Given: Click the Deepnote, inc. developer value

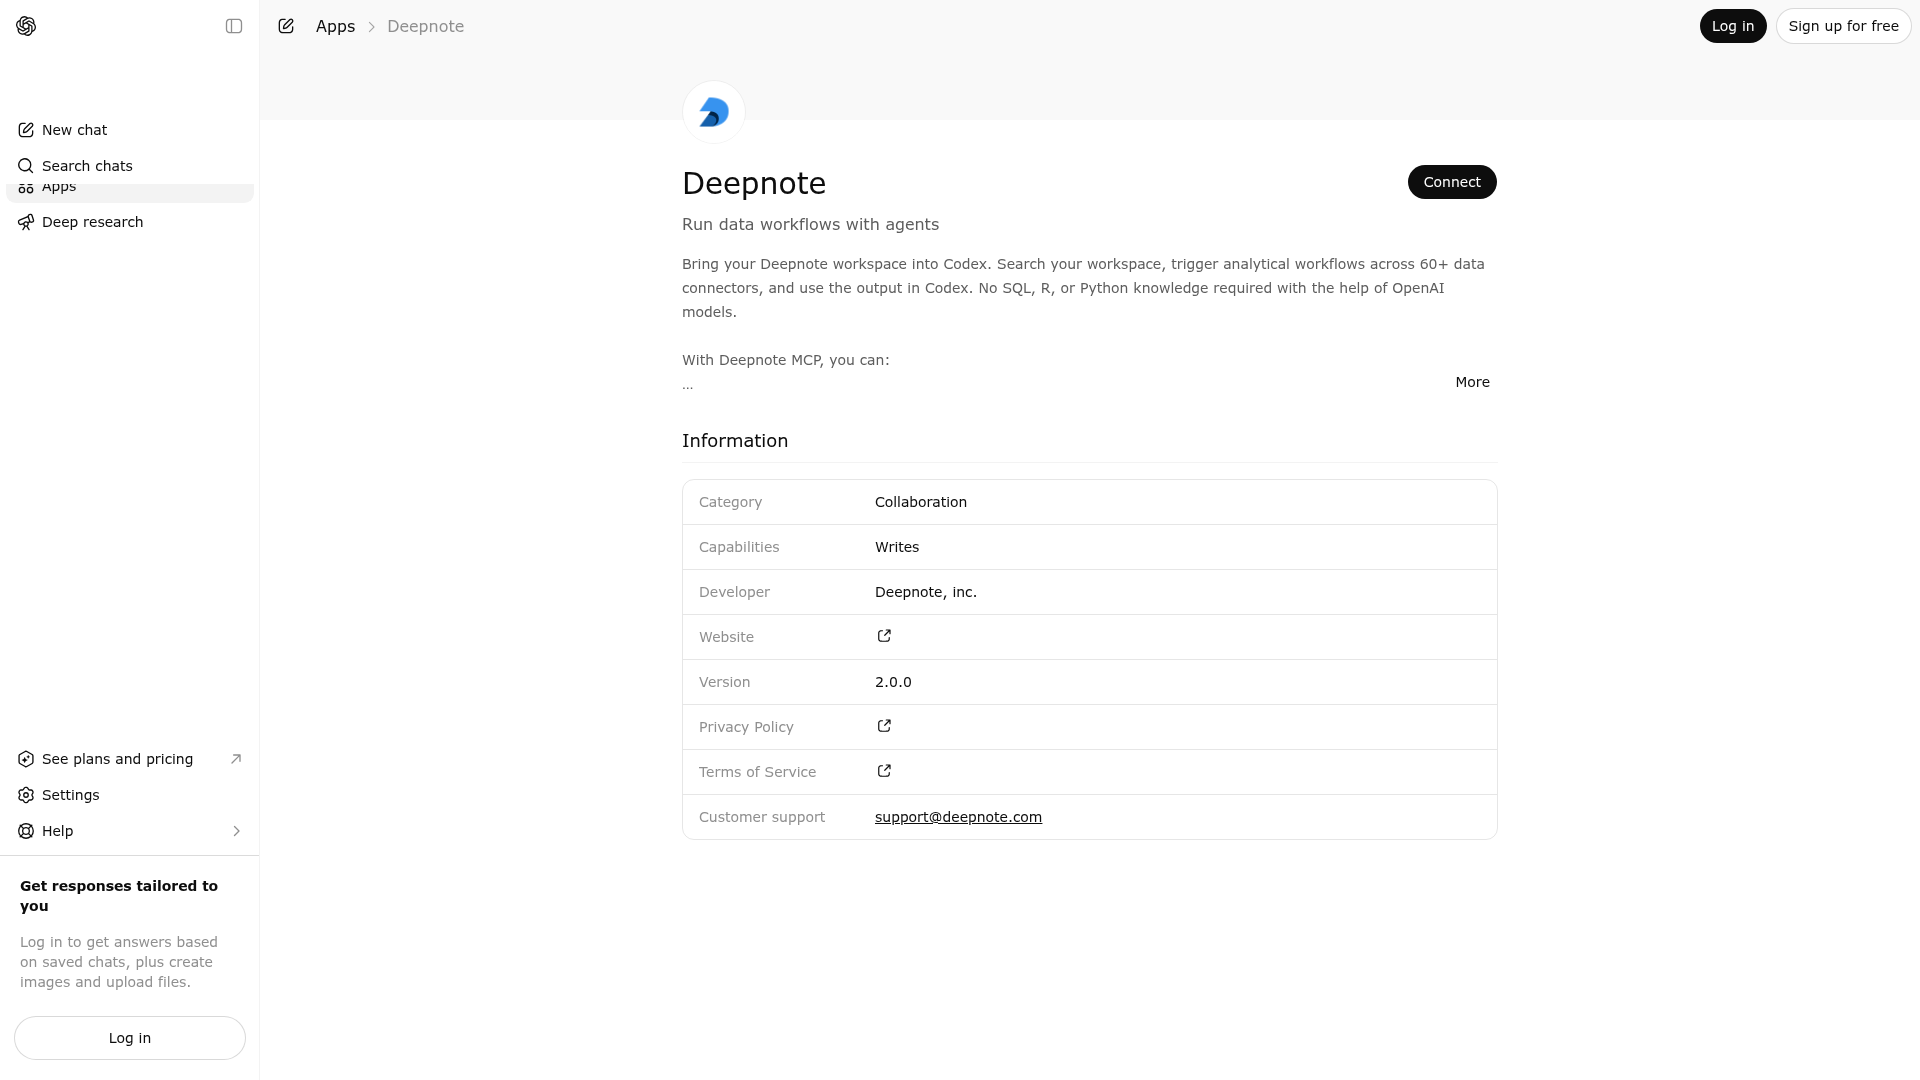Looking at the screenshot, I should 926,592.
